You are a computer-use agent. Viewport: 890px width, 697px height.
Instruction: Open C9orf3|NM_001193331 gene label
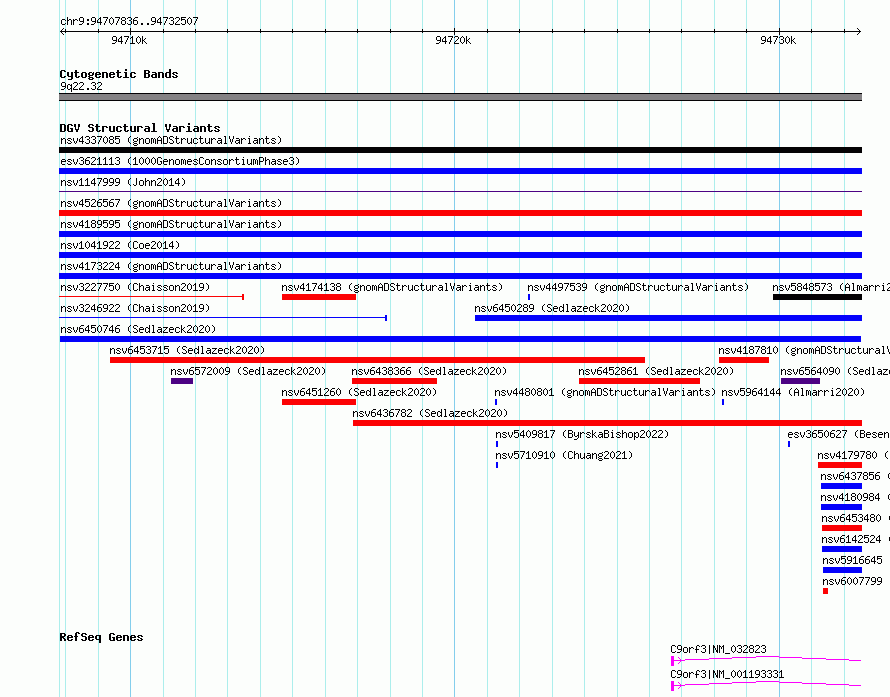click(x=727, y=674)
